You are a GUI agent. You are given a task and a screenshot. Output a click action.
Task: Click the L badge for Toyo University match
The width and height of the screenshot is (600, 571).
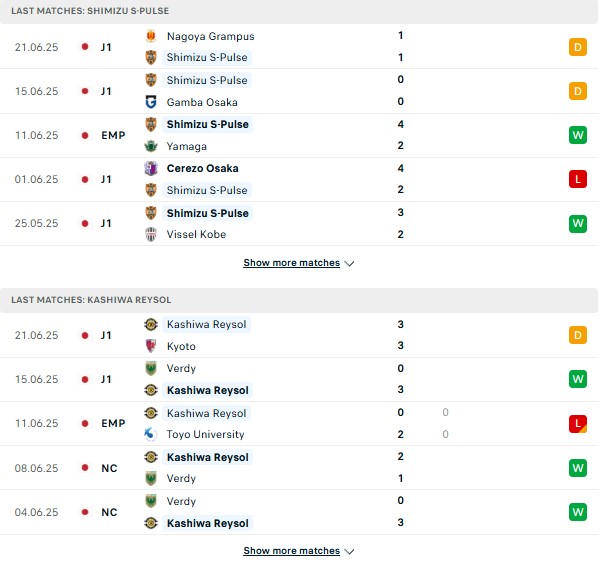(x=577, y=424)
